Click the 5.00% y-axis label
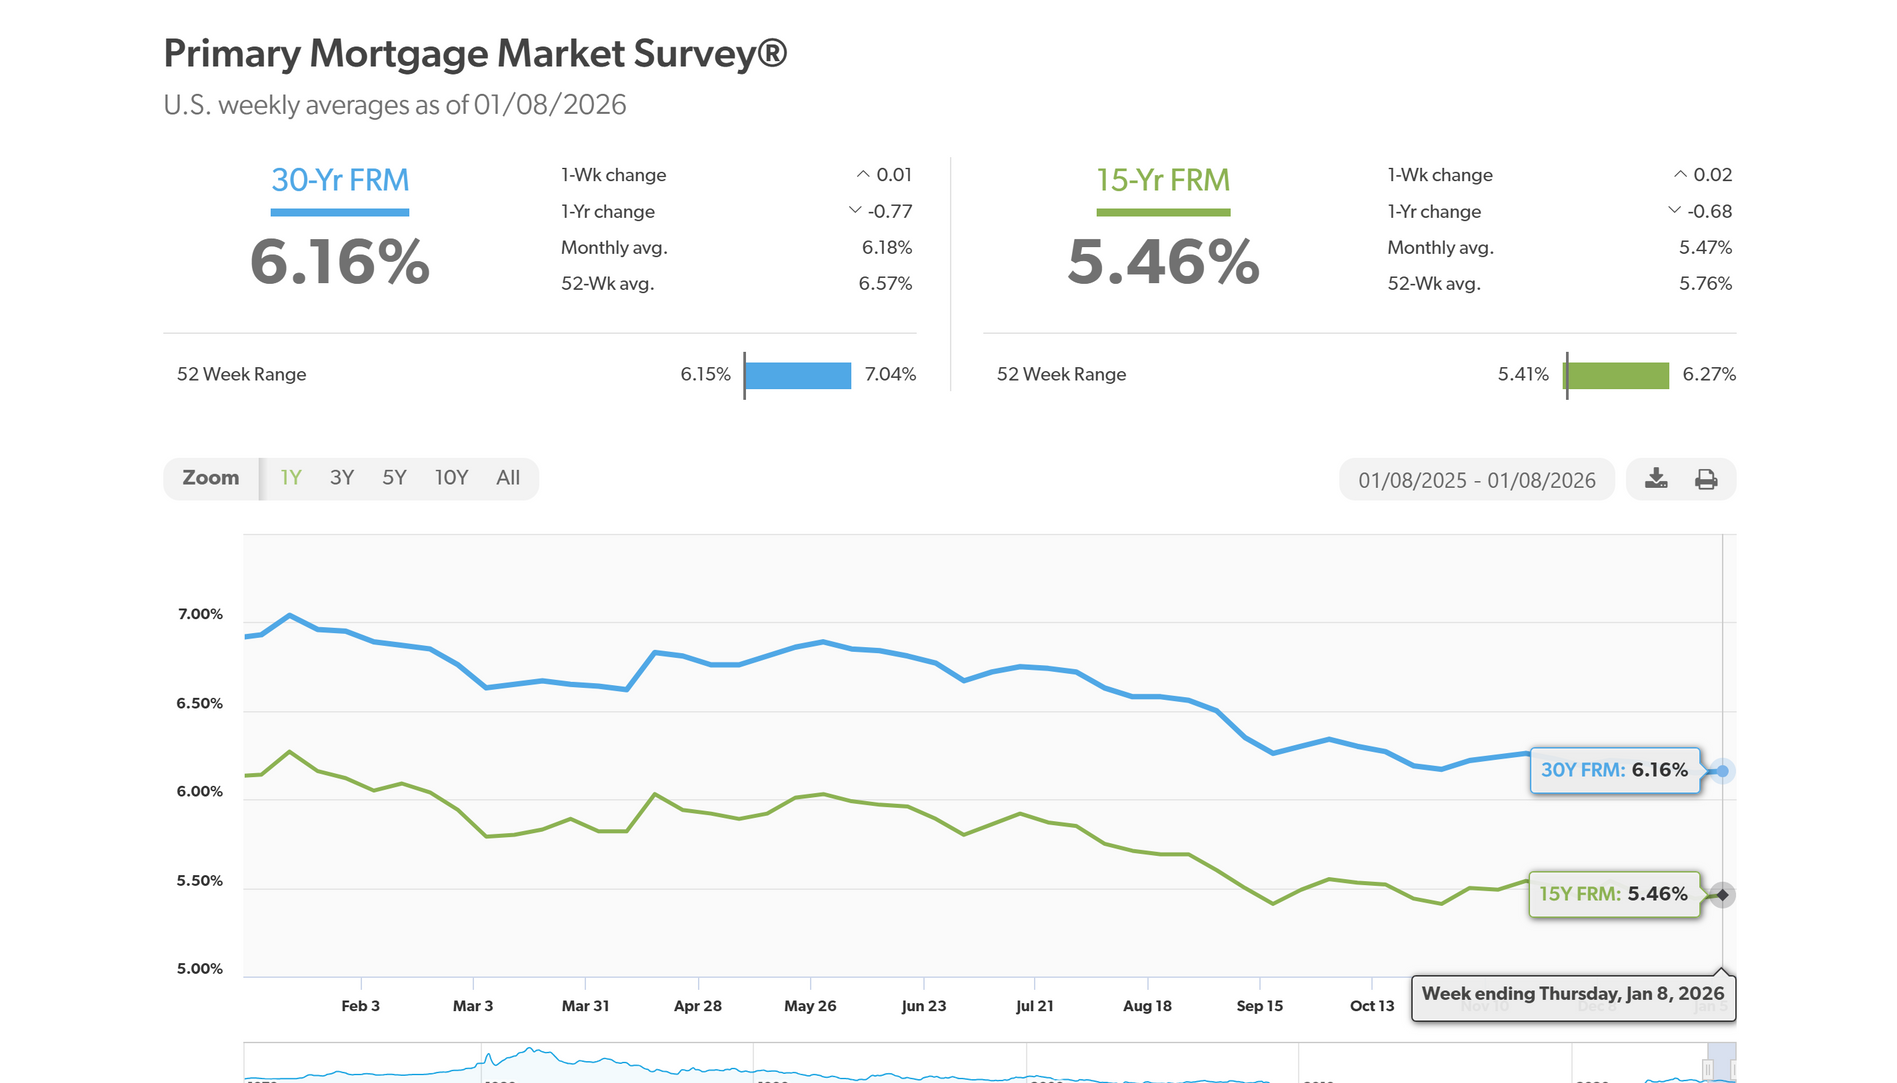This screenshot has height=1083, width=1897. click(200, 968)
